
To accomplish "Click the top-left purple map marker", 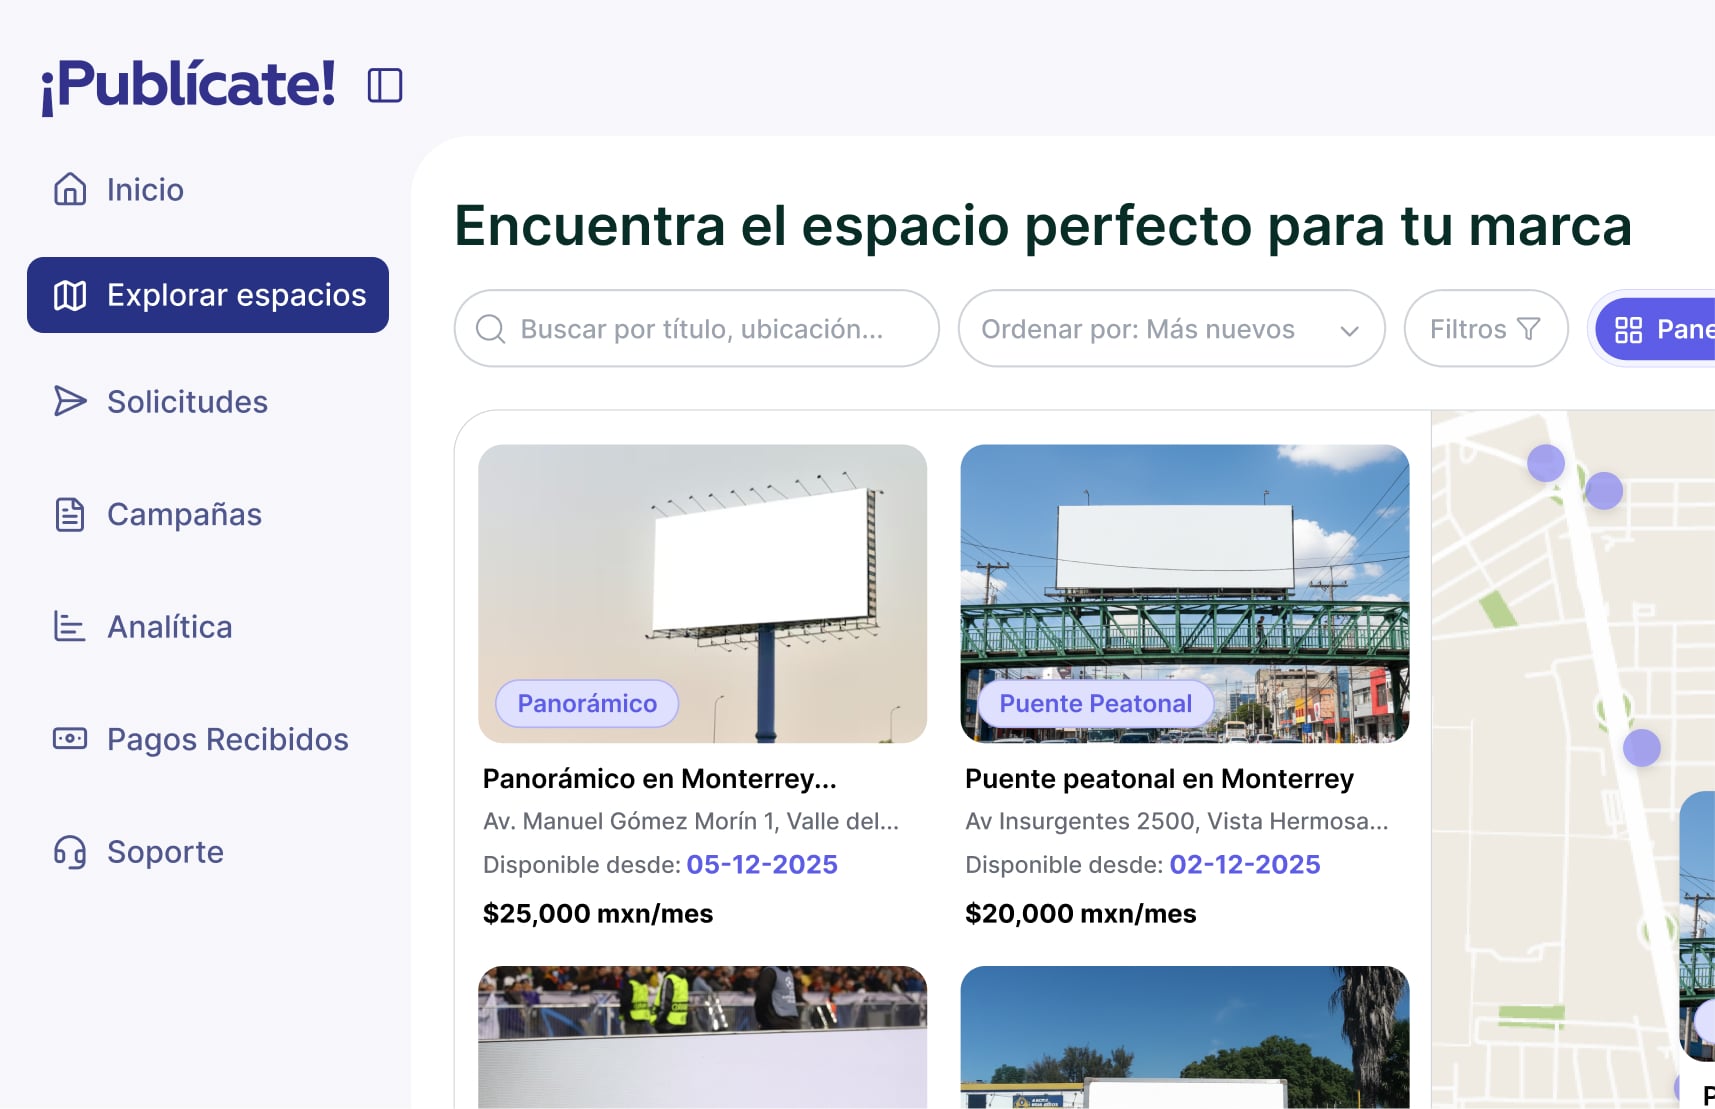I will point(1545,463).
